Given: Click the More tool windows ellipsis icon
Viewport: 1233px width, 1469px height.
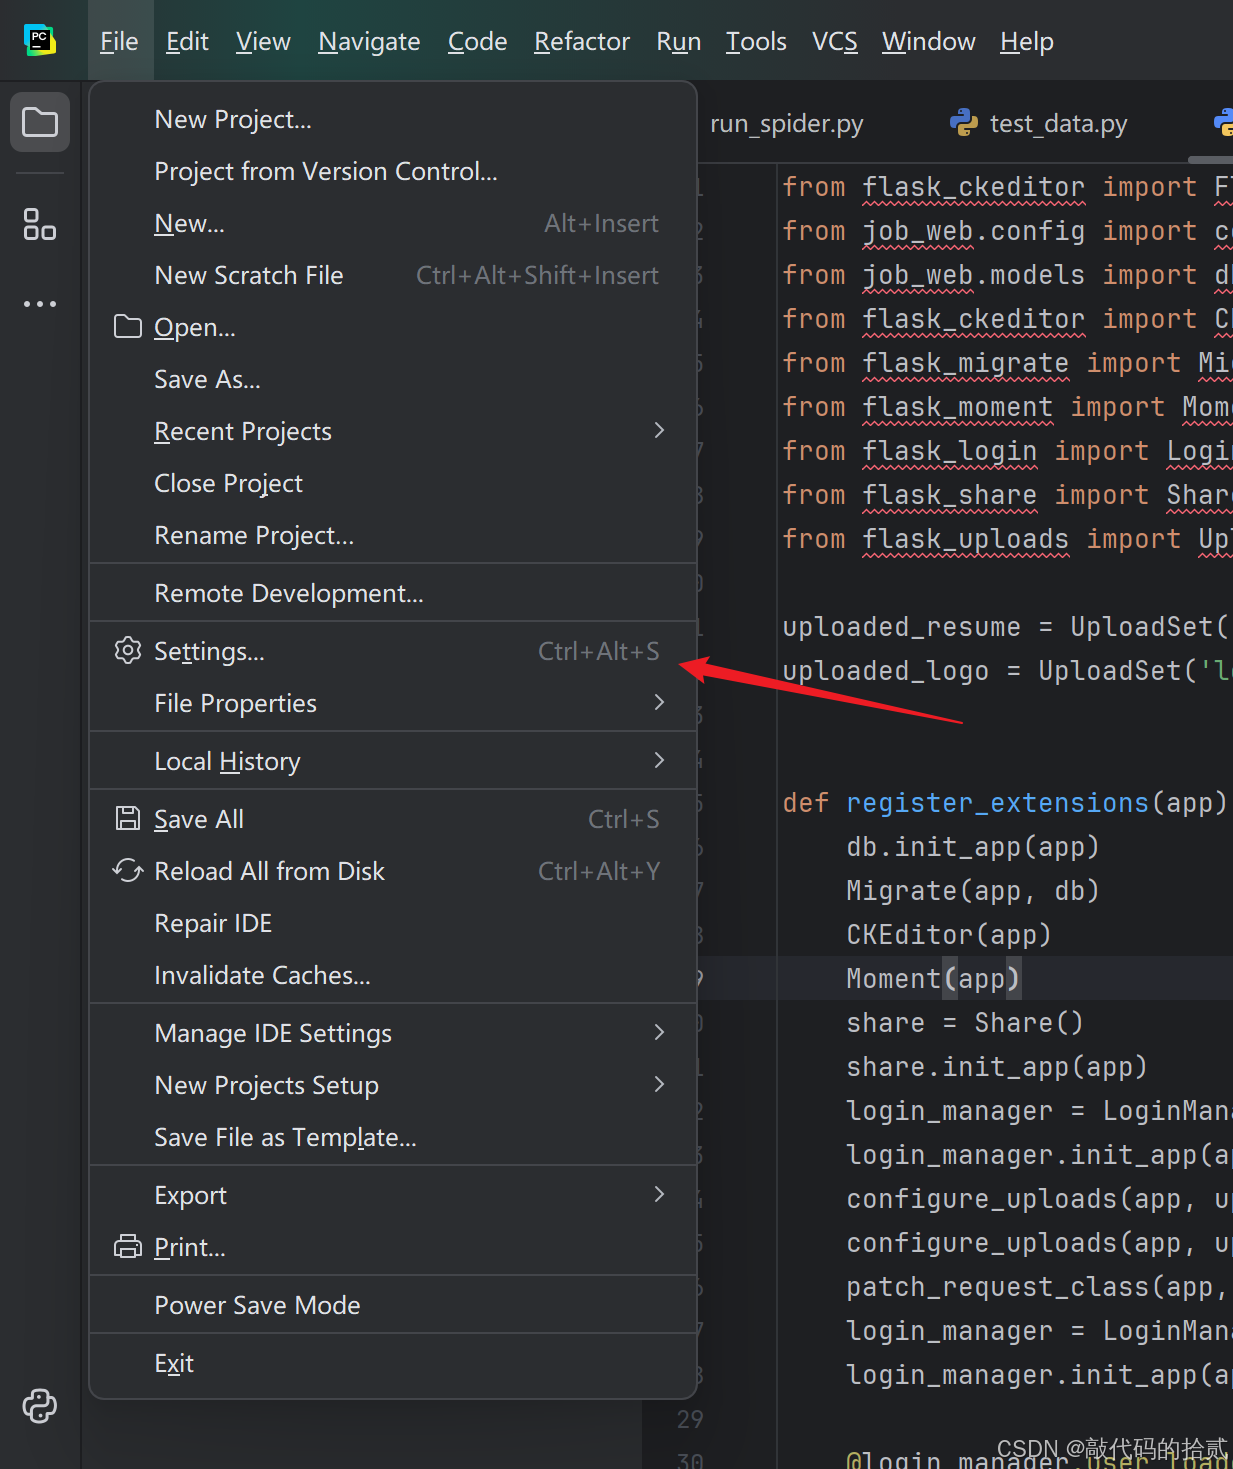Looking at the screenshot, I should [x=40, y=303].
